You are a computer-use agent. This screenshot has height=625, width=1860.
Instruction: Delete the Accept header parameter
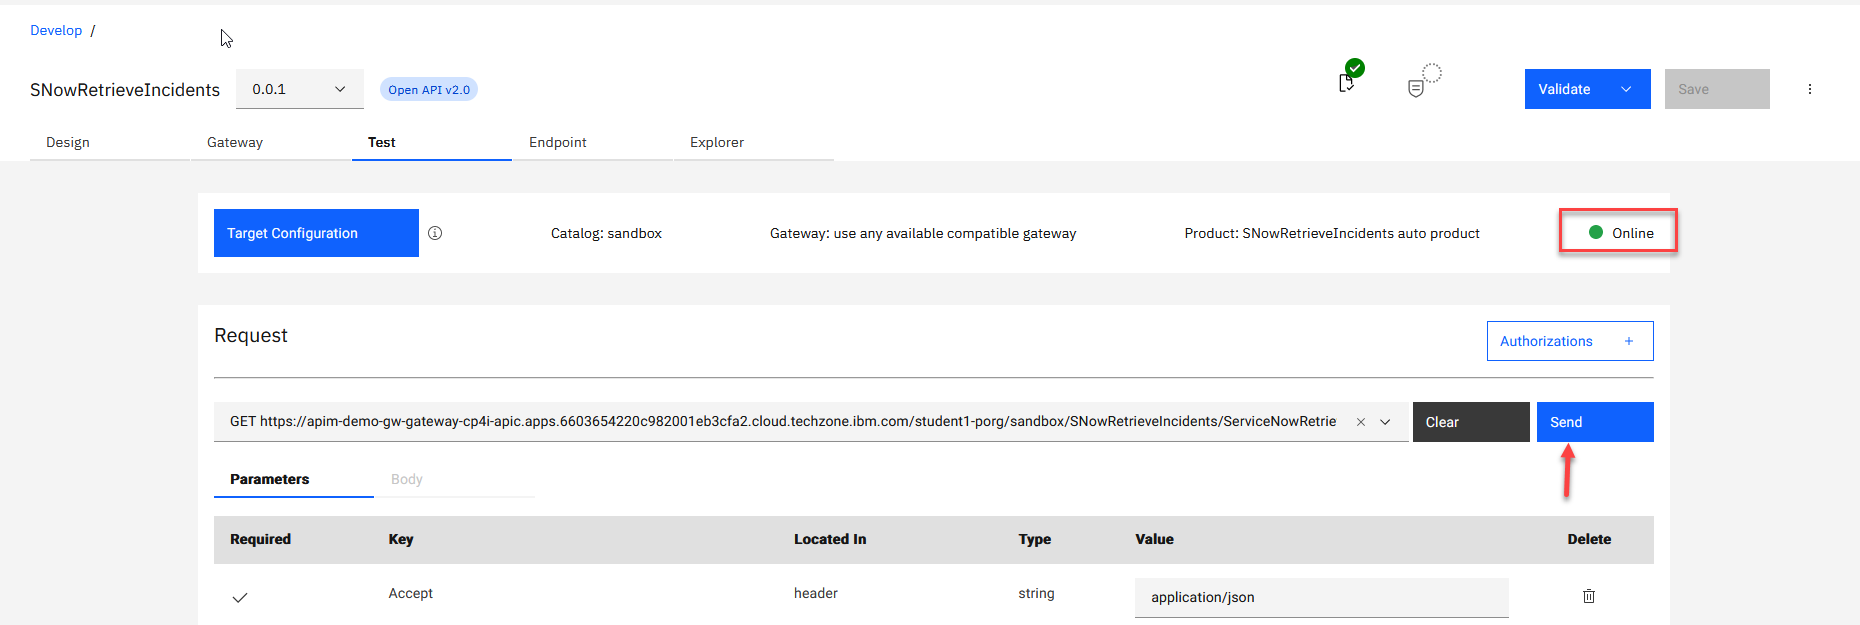click(x=1588, y=596)
